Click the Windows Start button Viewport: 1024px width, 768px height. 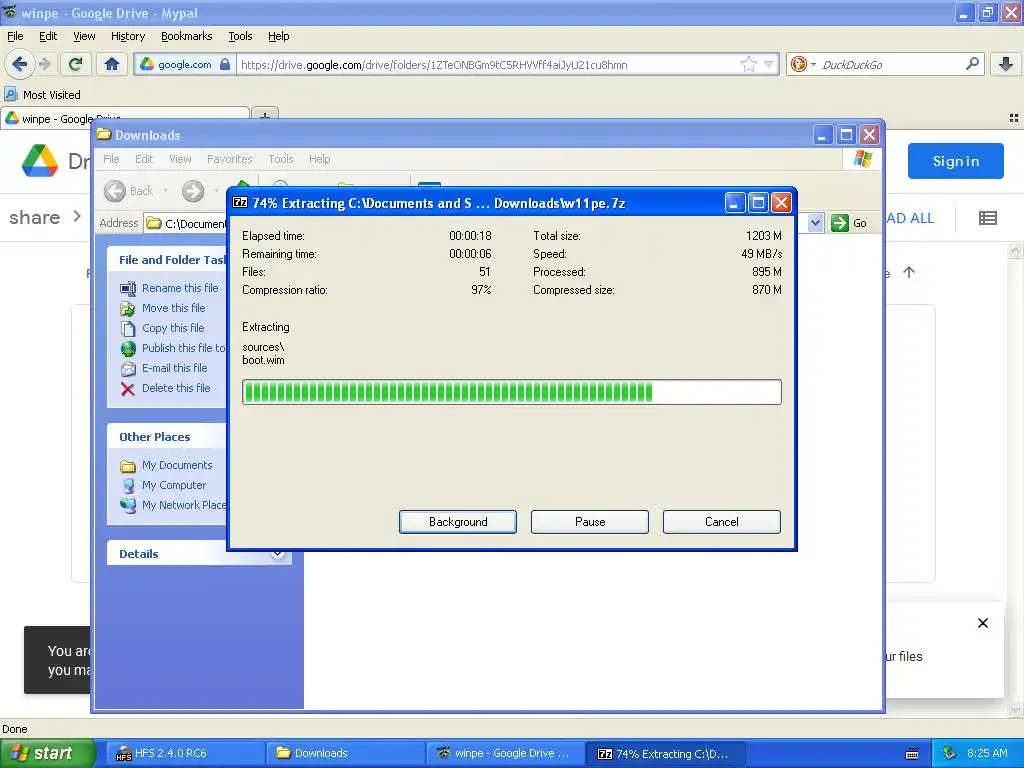pos(47,753)
